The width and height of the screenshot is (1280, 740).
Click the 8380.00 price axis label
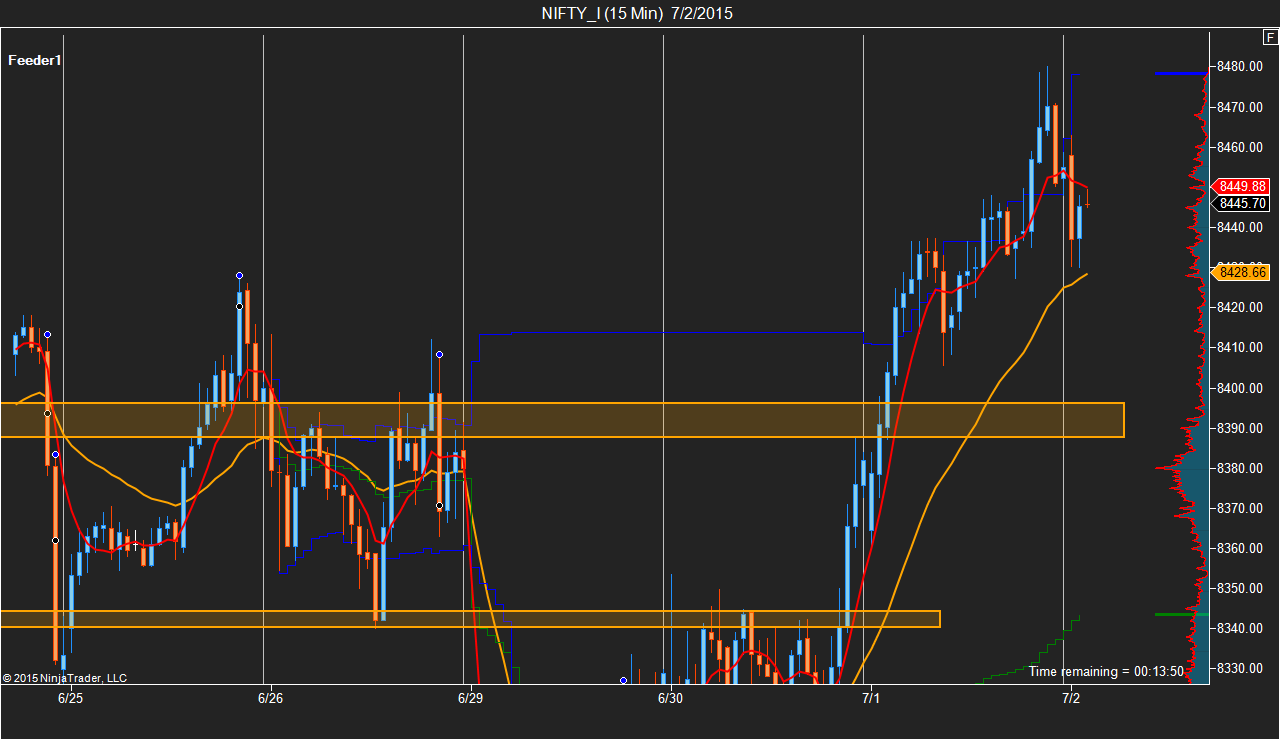[x=1238, y=468]
